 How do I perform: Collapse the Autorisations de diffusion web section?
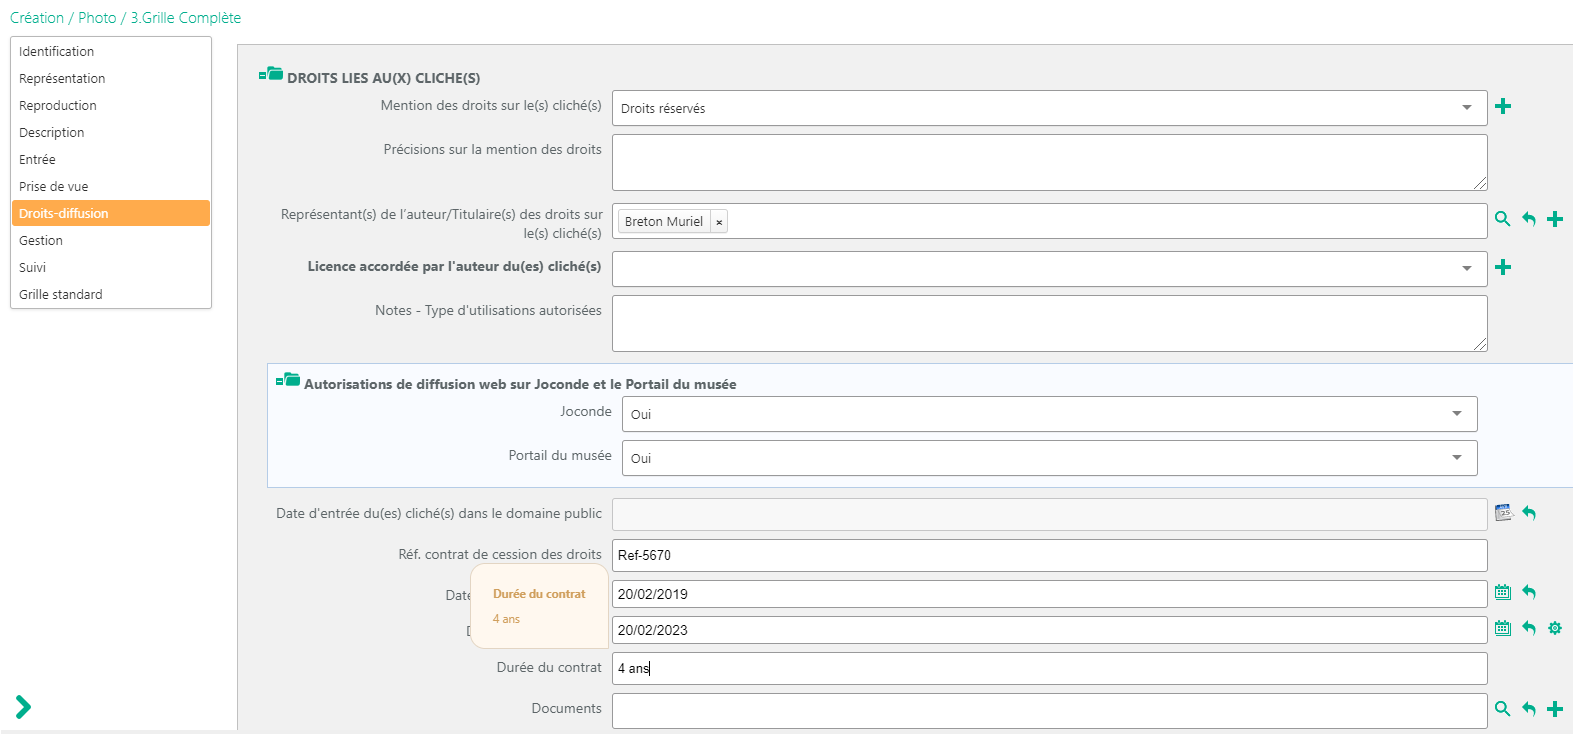288,380
